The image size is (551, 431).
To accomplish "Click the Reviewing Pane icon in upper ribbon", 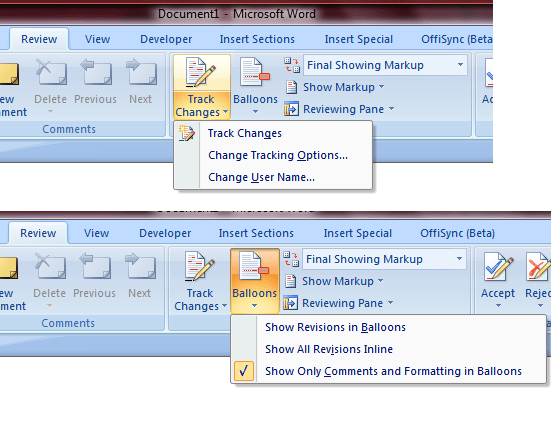I will coord(291,109).
